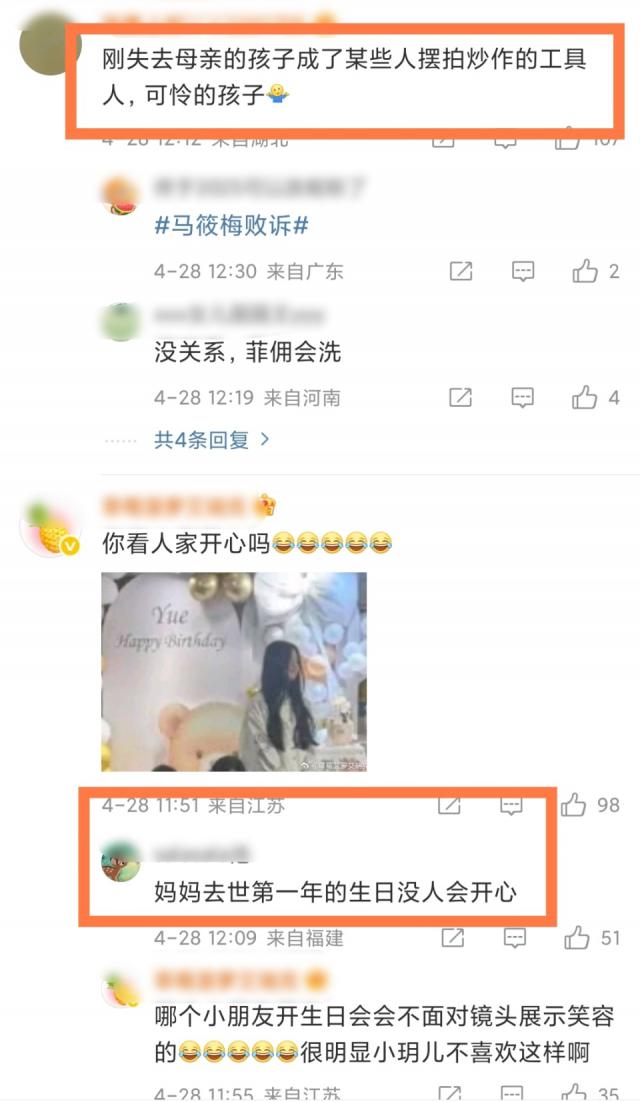
Task: Select the 刚失去母亲的孩子 top comment
Action: tap(344, 77)
